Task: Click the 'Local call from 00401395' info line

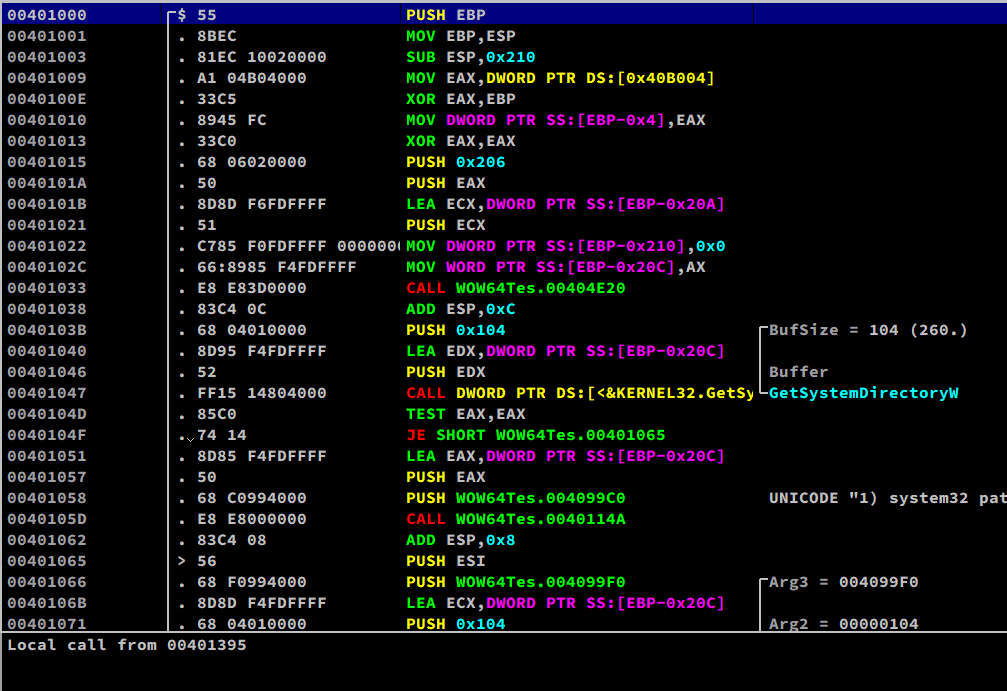Action: [x=127, y=645]
